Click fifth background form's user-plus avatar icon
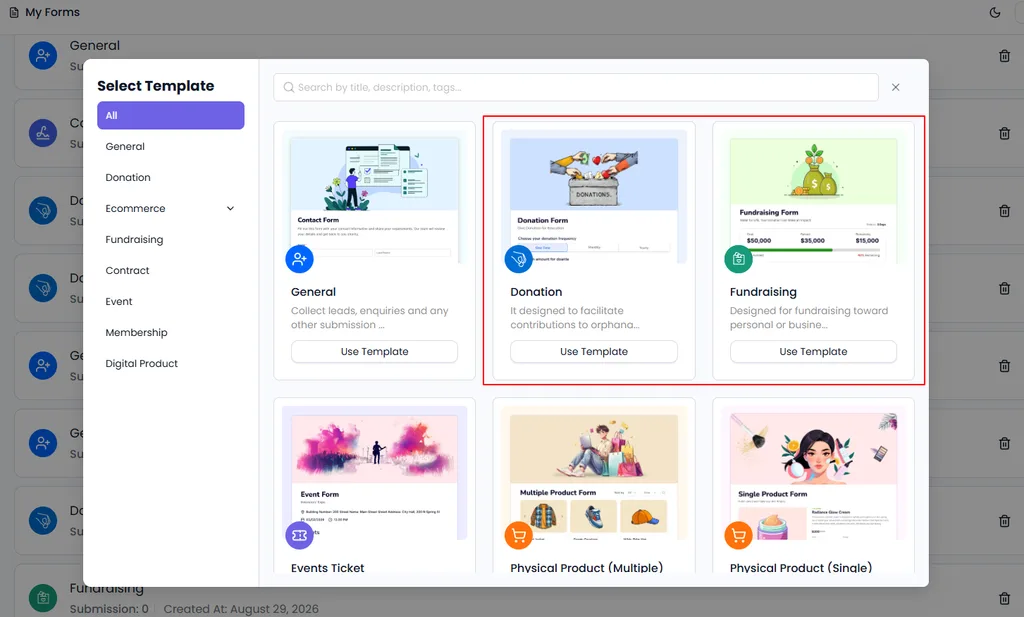Viewport: 1024px width, 617px height. point(43,366)
